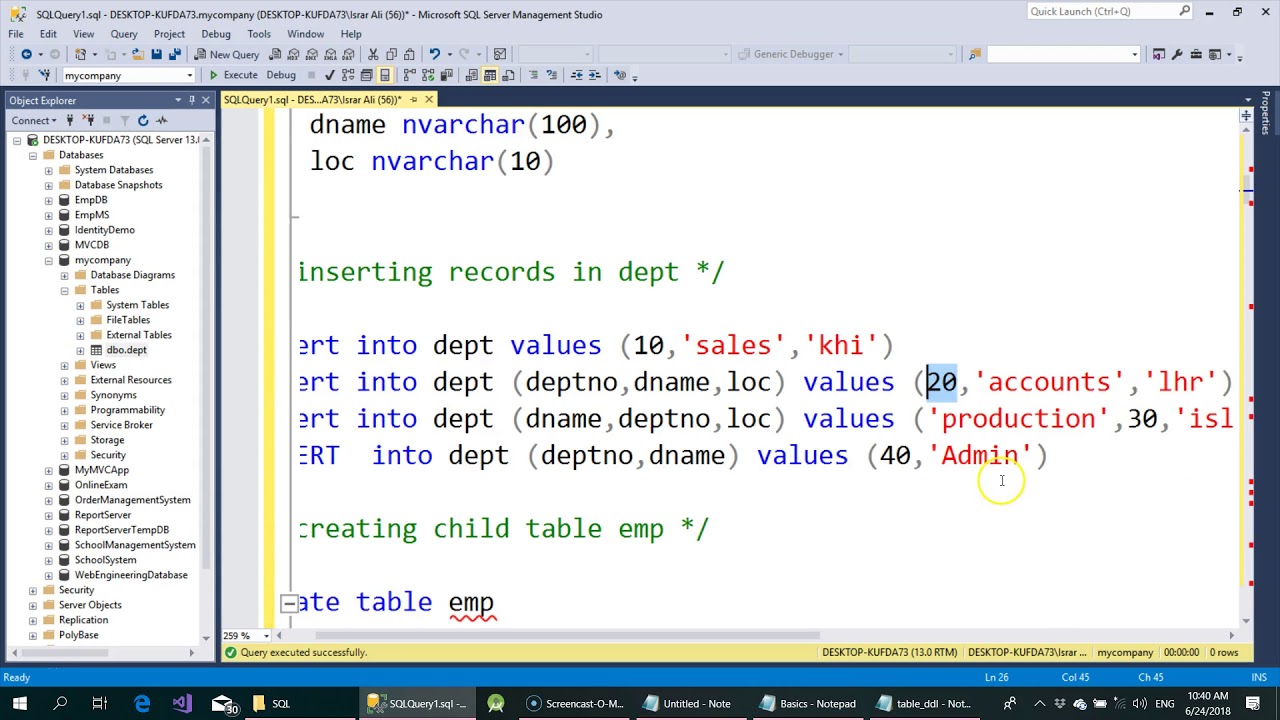Click the Undo arrow icon

click(434, 54)
